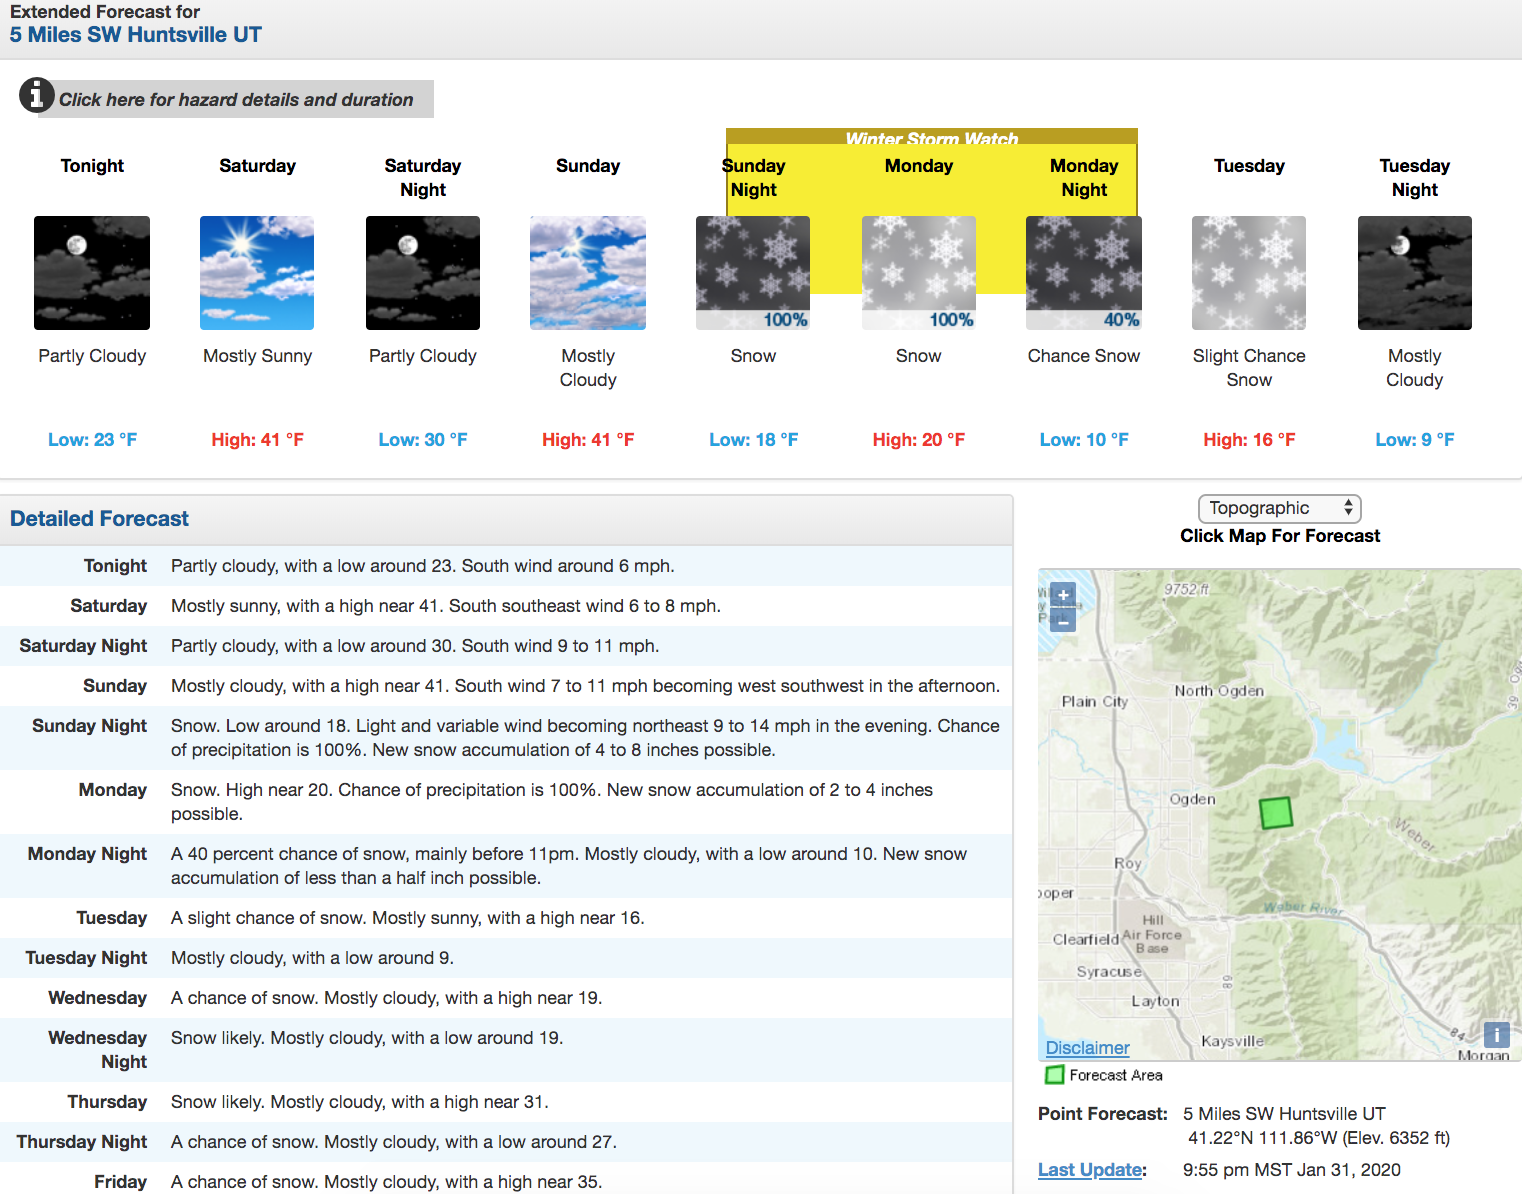This screenshot has height=1194, width=1522.
Task: Select the Low: 10 °F text
Action: click(1084, 440)
